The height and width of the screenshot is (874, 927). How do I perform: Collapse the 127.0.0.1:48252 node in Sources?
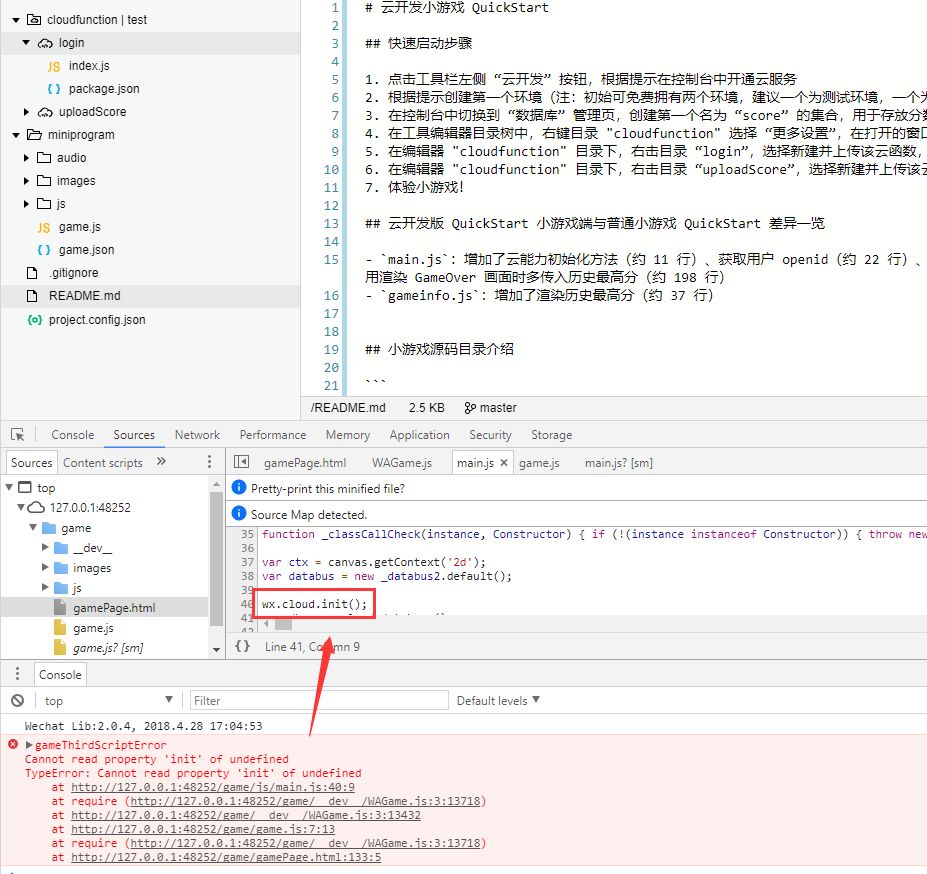pos(21,507)
